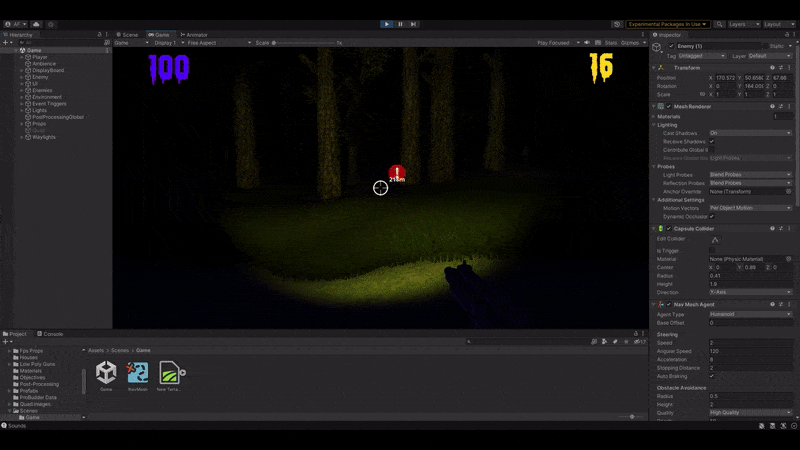Viewport: 800px width, 450px height.
Task: Select Enemies in the Hierarchy
Action: point(42,90)
